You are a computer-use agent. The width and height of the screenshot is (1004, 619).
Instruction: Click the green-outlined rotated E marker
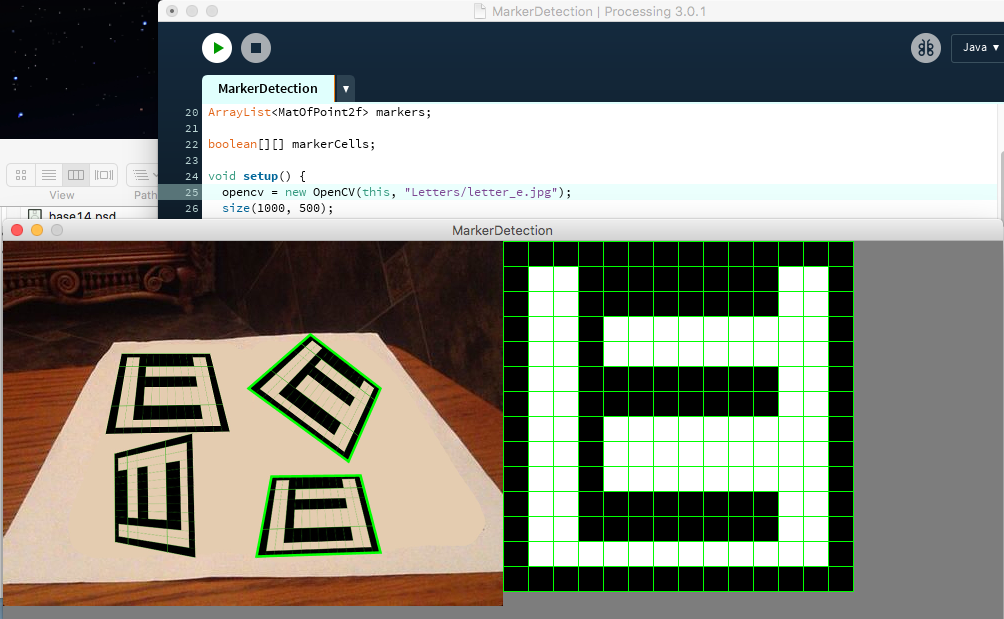coord(315,396)
